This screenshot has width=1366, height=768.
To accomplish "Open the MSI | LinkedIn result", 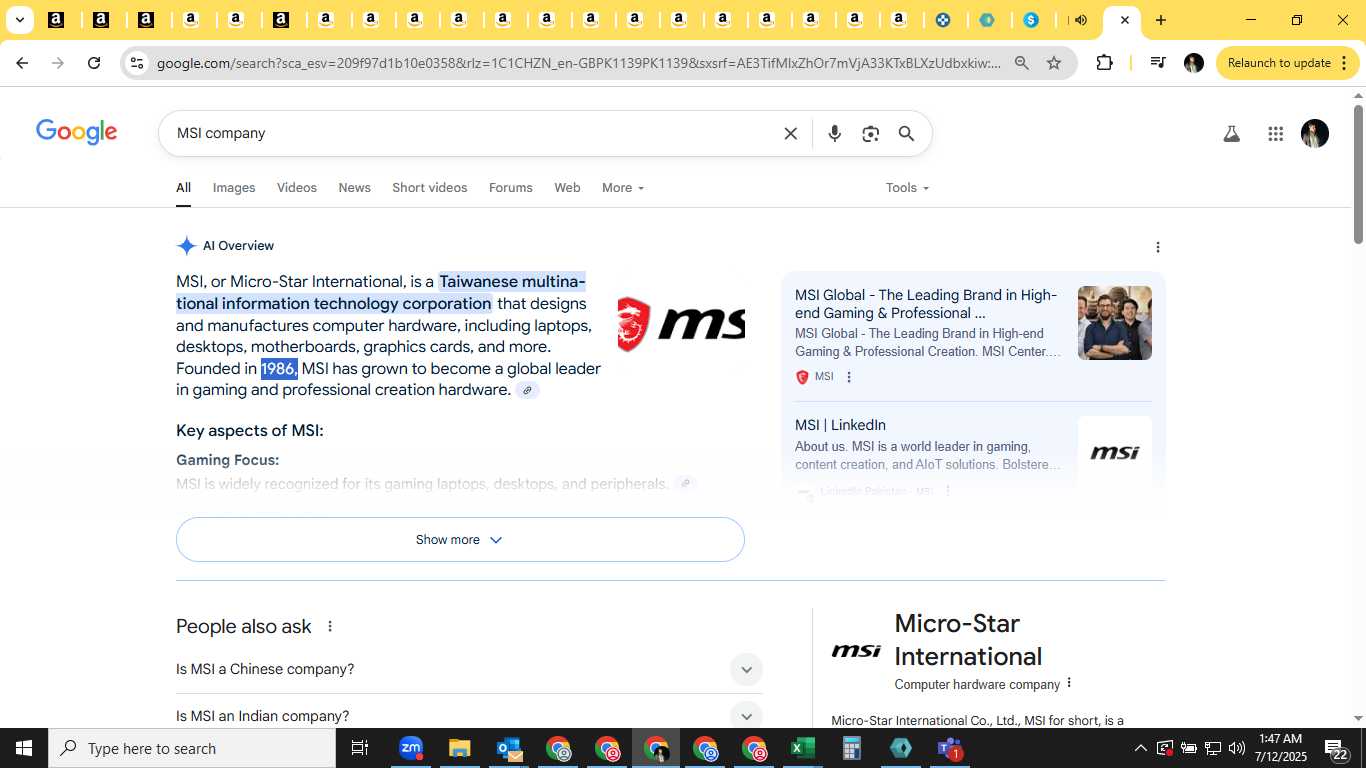I will pyautogui.click(x=840, y=425).
